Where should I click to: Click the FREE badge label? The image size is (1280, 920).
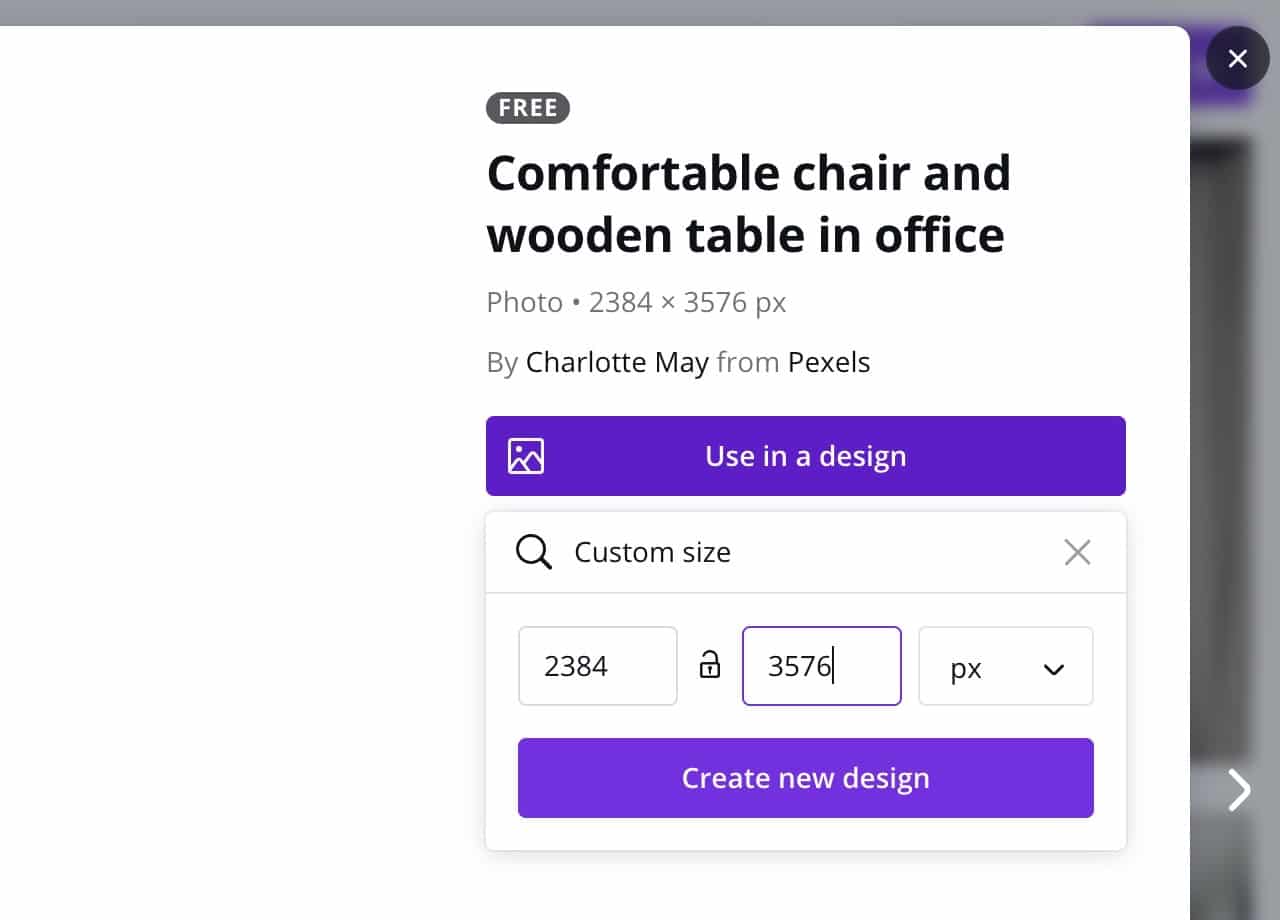[528, 108]
